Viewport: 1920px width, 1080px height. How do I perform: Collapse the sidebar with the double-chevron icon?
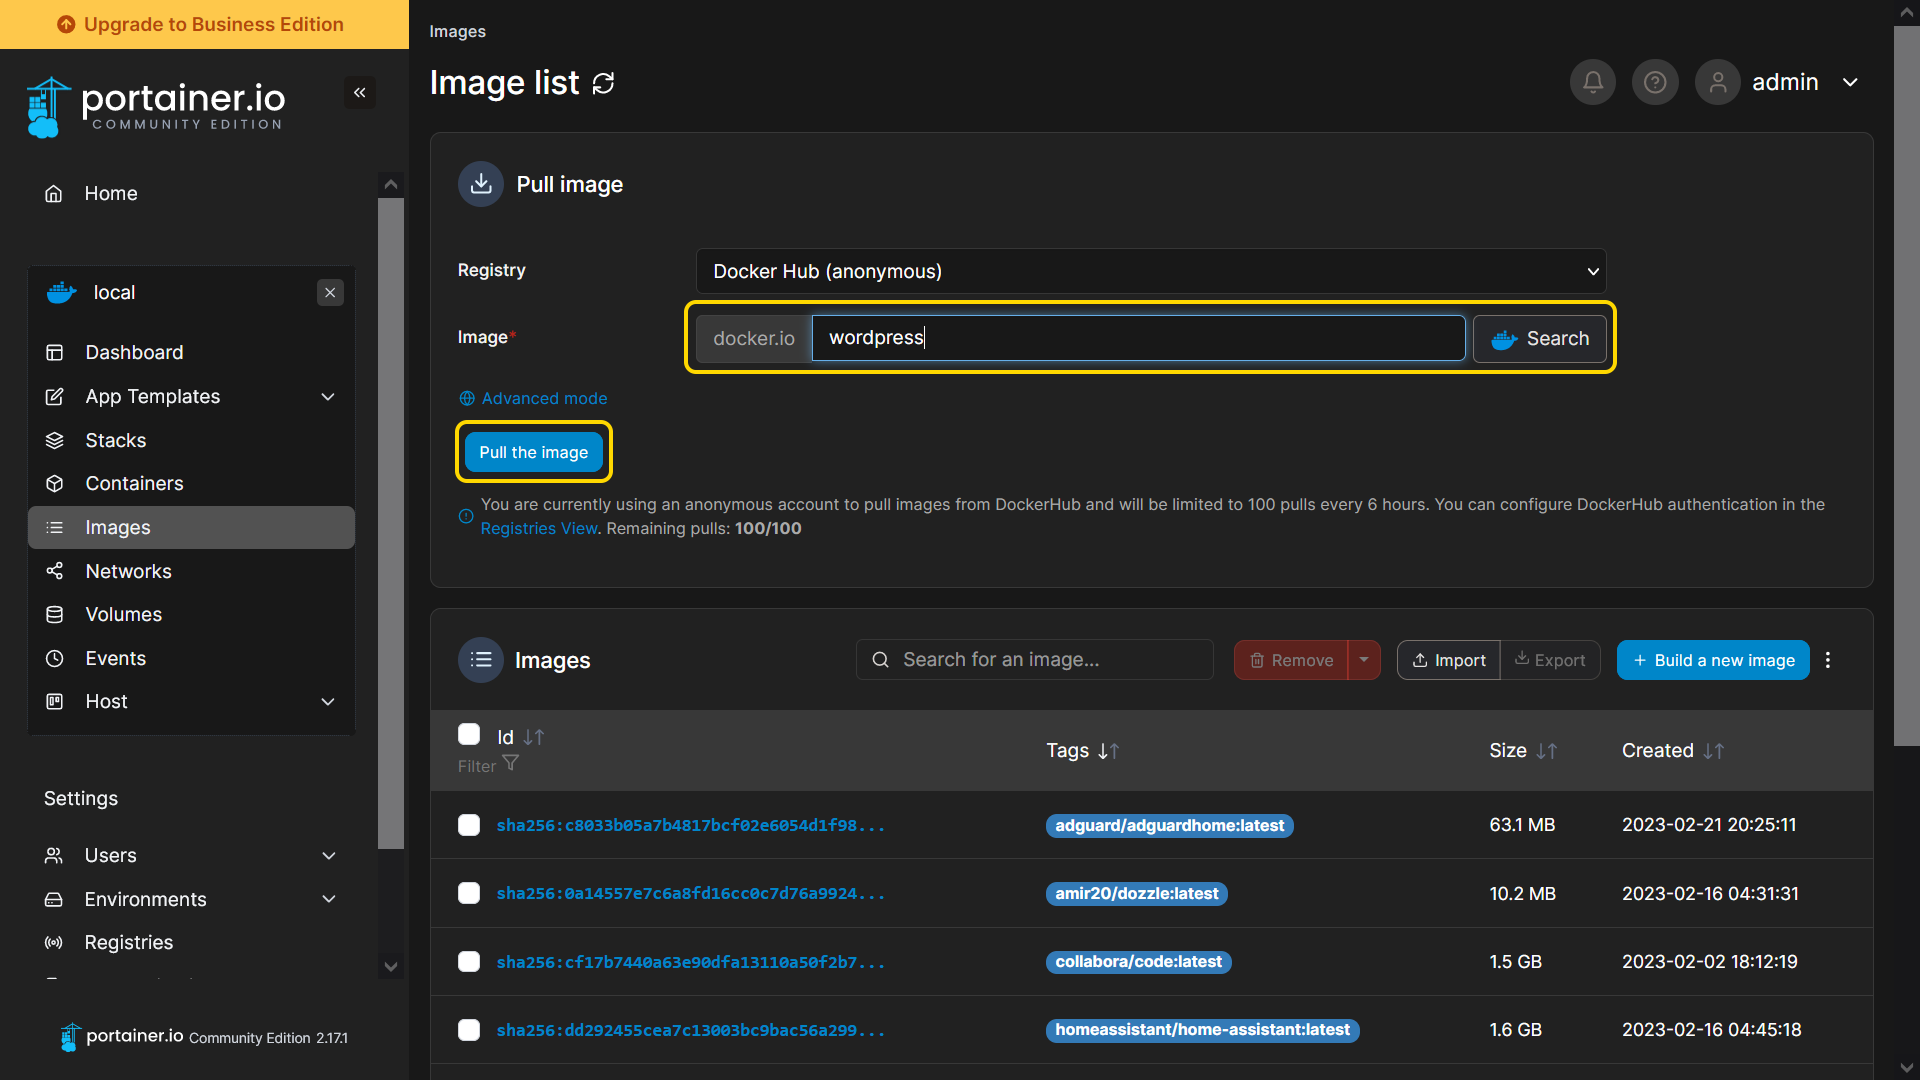pos(360,93)
